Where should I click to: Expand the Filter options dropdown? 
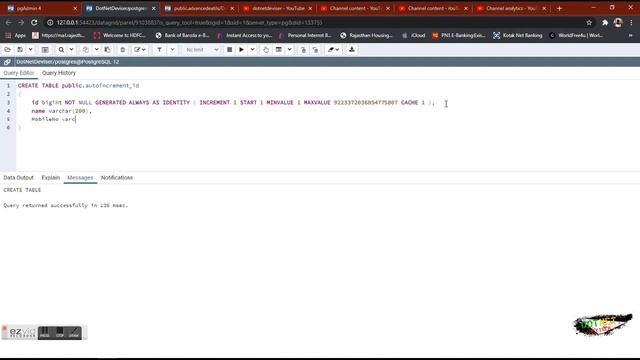[x=173, y=49]
